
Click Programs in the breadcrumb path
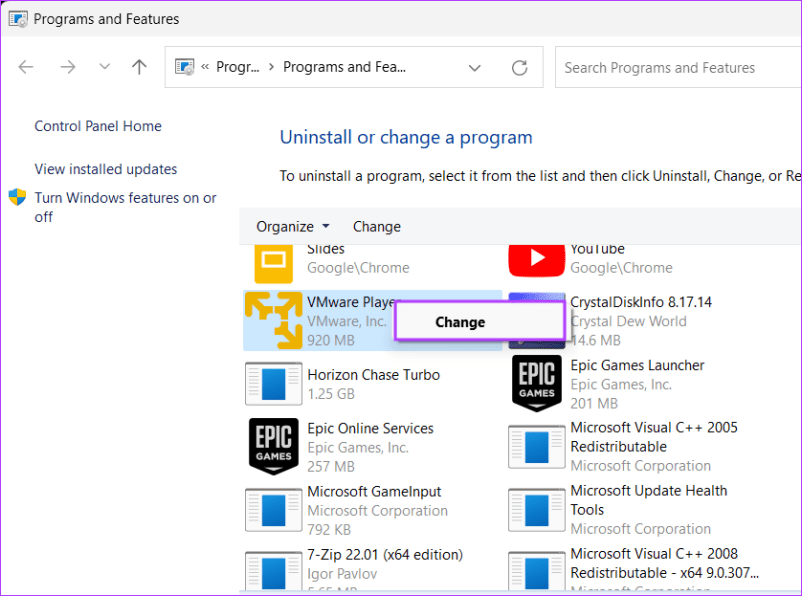point(237,66)
